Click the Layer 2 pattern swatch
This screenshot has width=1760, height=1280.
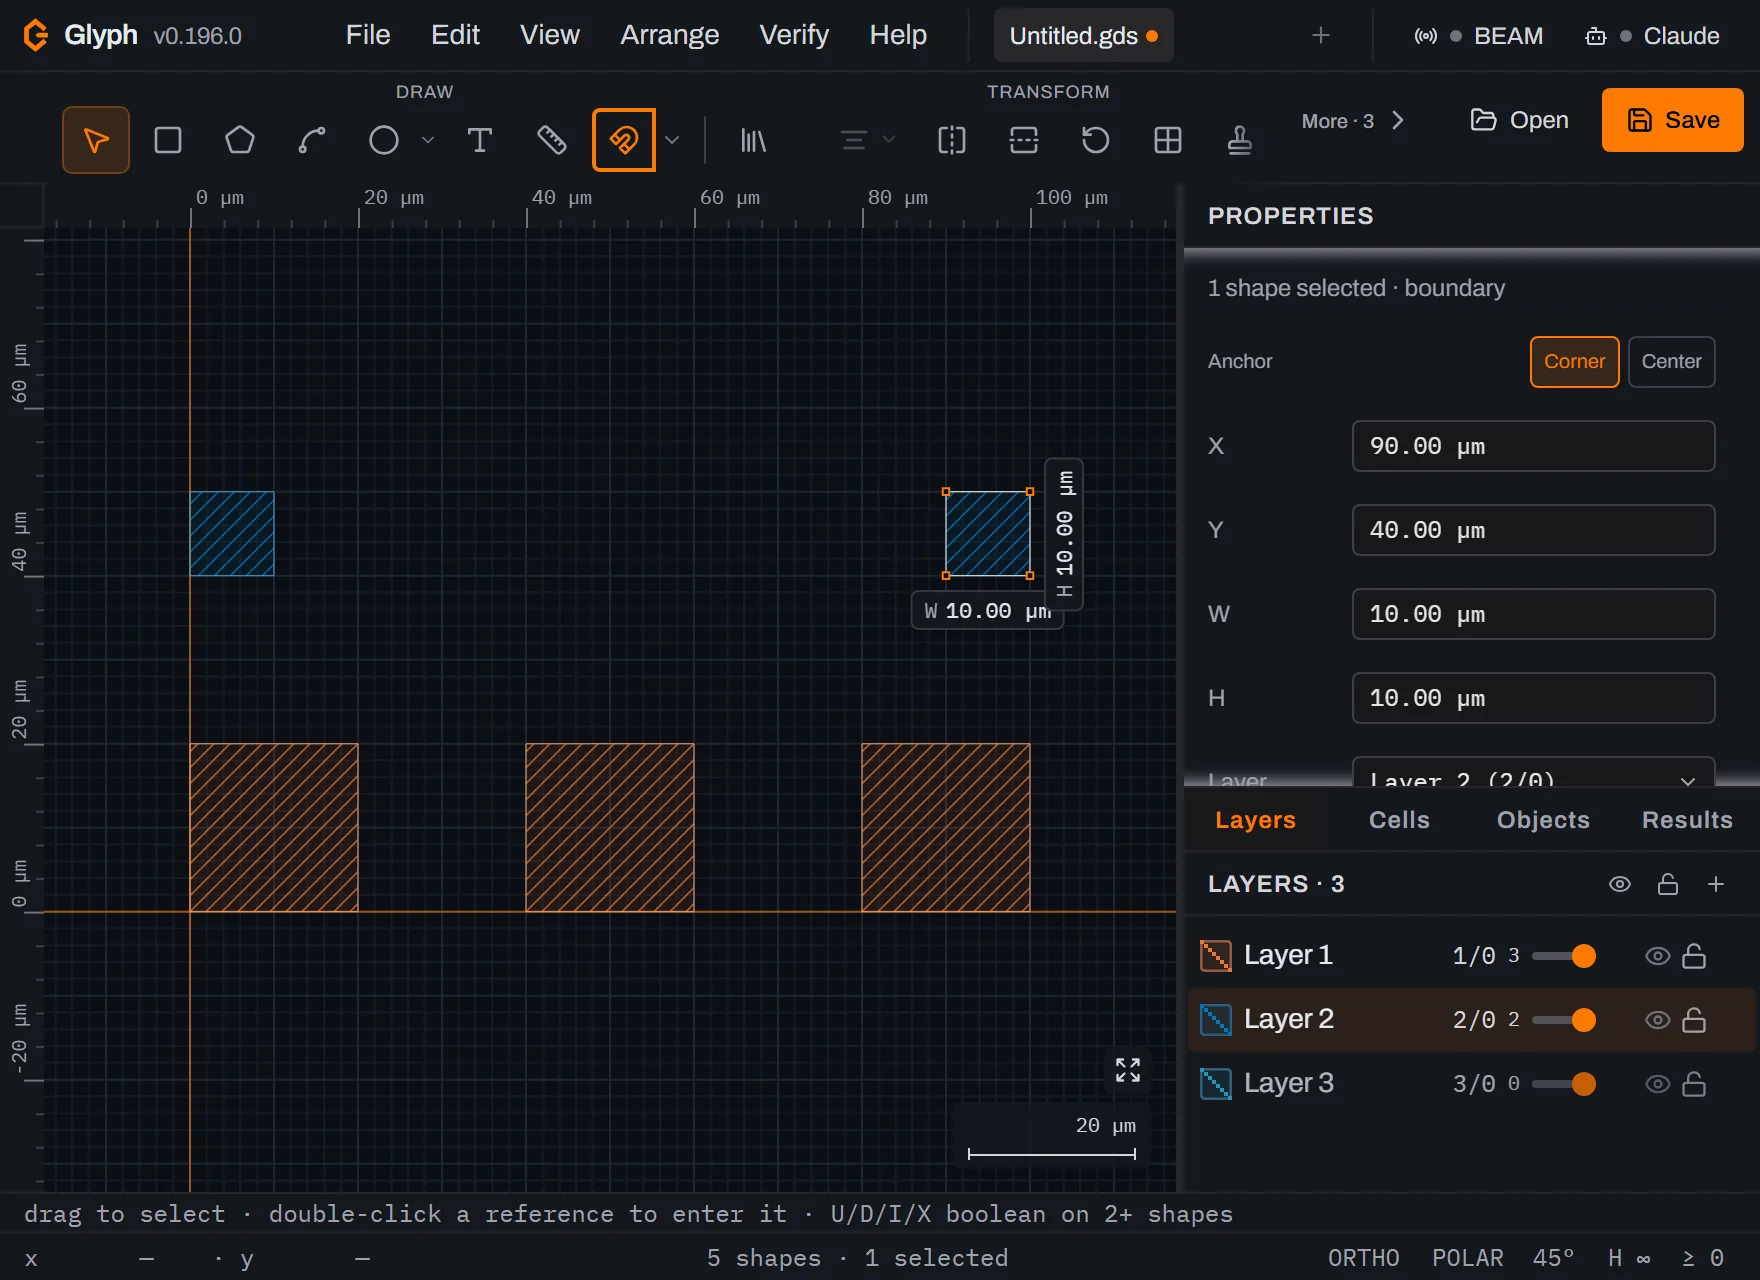(x=1216, y=1020)
